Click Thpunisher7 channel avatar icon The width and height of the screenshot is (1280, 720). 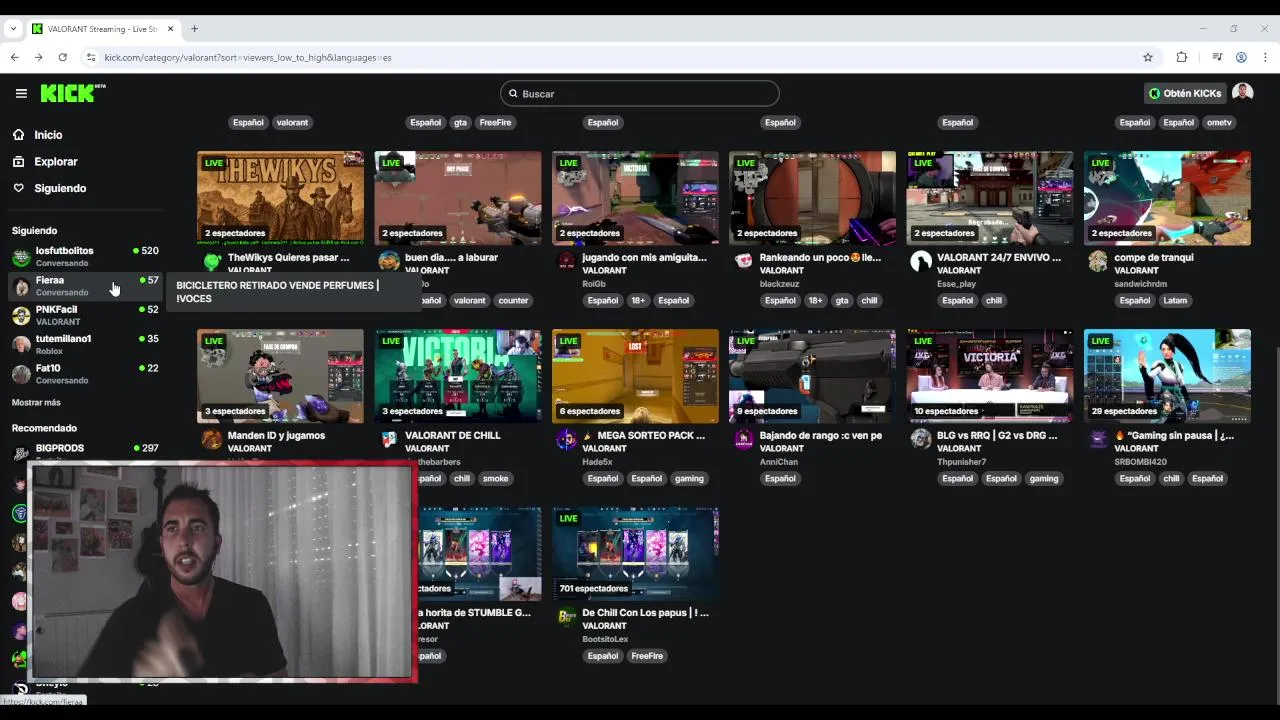[x=920, y=440]
